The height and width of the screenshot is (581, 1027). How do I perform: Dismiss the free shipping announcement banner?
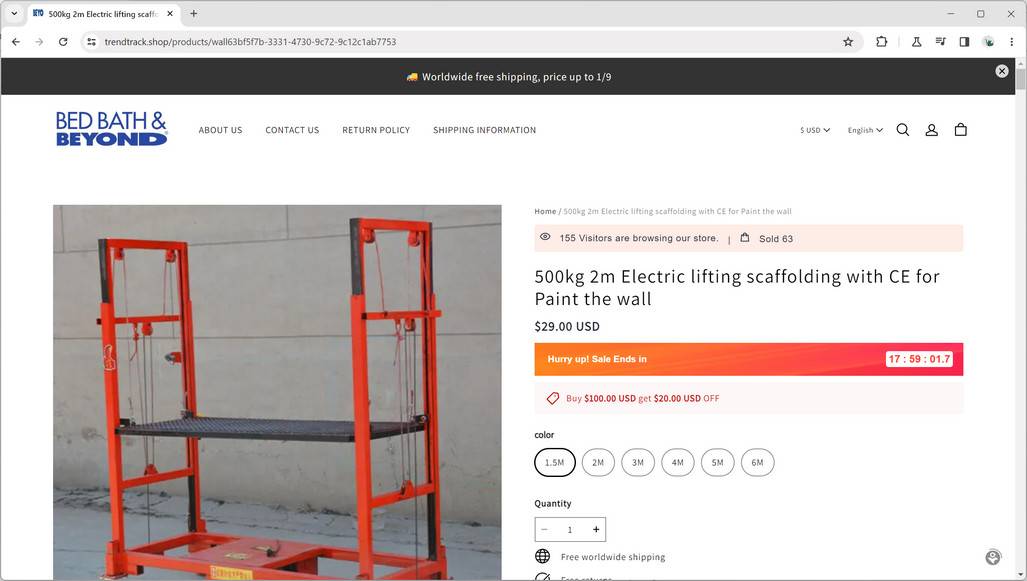[1001, 71]
